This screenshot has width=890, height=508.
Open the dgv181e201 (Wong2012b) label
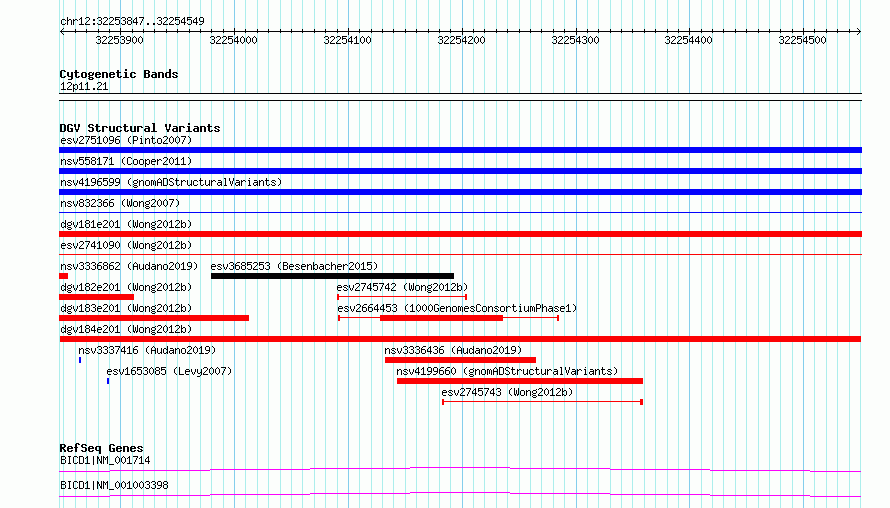pos(126,224)
